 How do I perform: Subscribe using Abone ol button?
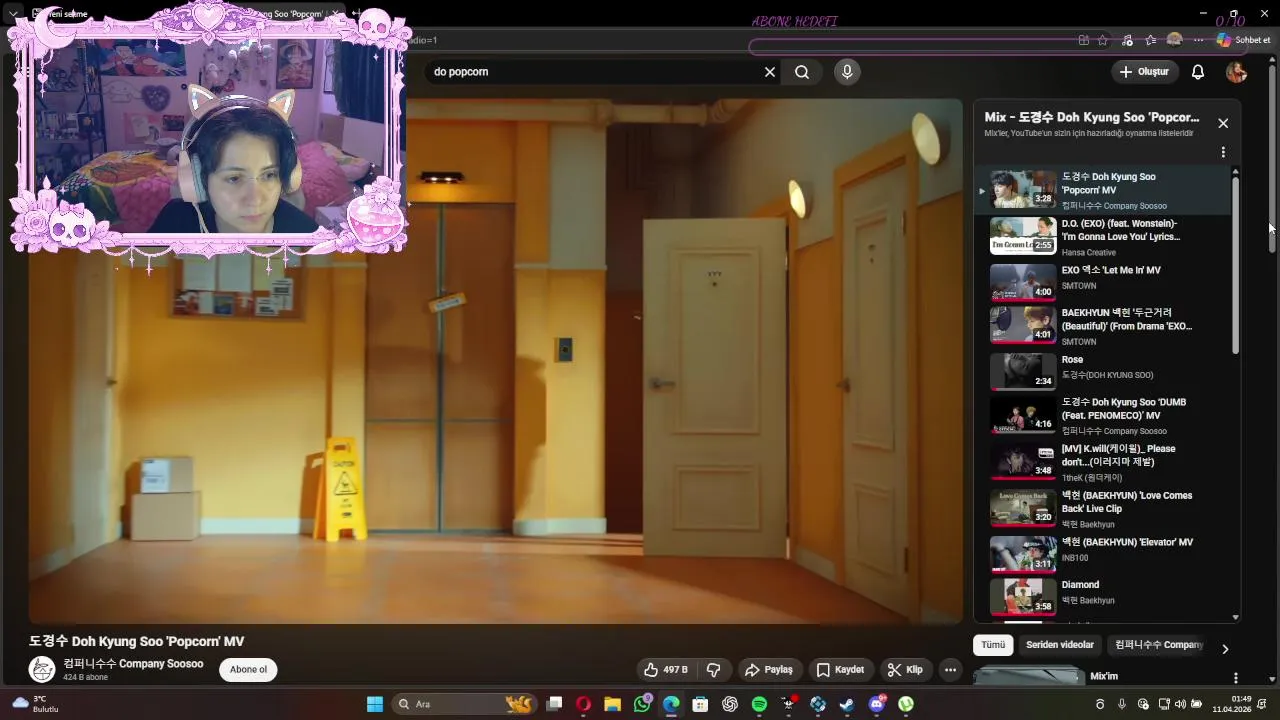point(248,670)
